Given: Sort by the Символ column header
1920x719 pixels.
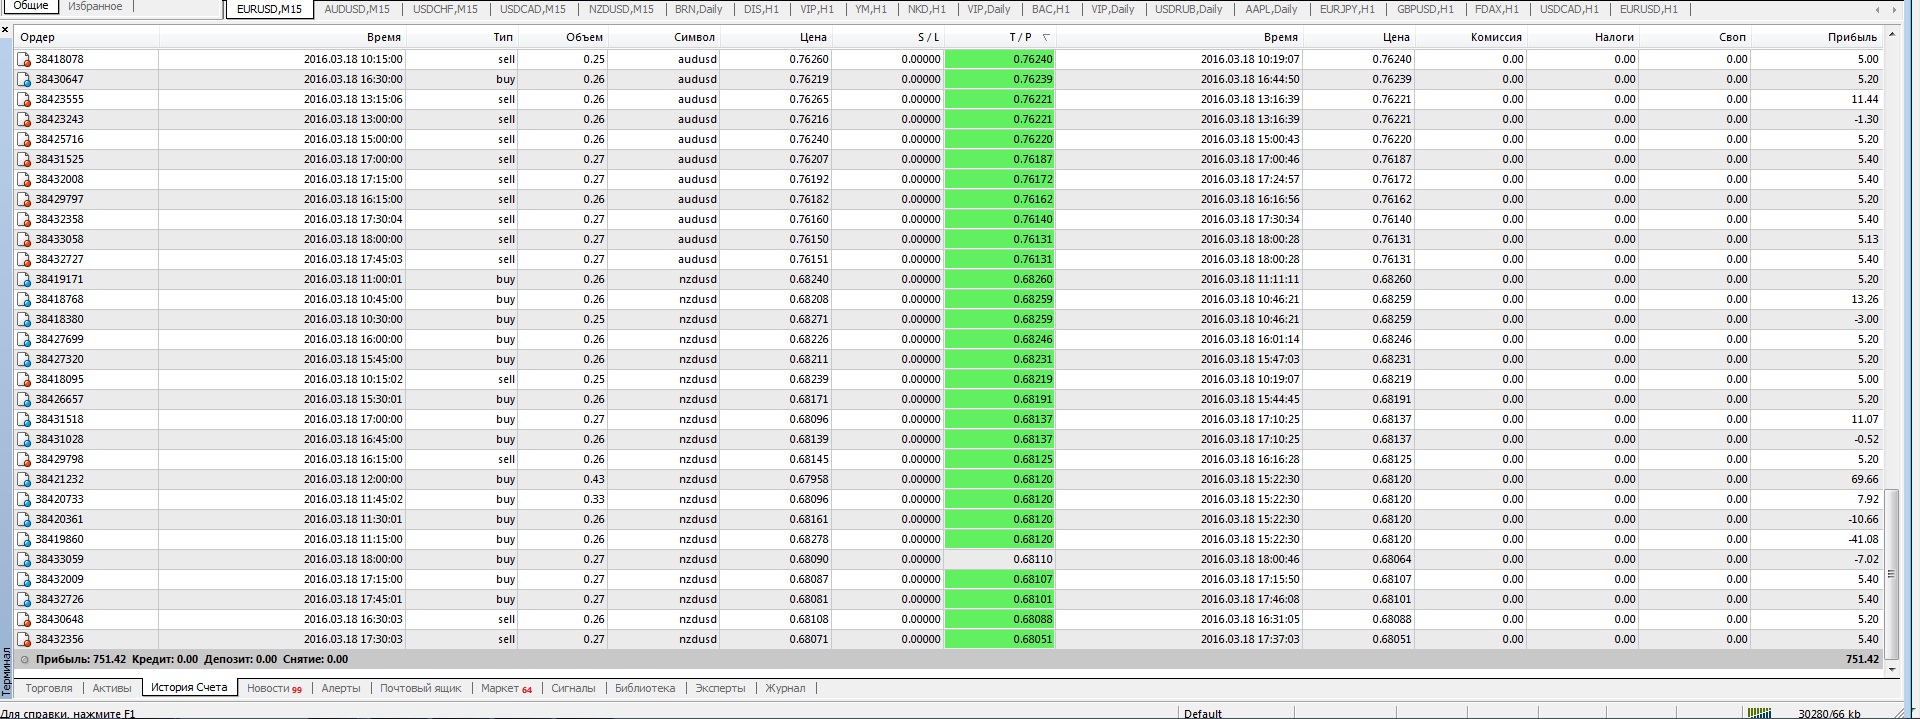Looking at the screenshot, I should coord(664,37).
